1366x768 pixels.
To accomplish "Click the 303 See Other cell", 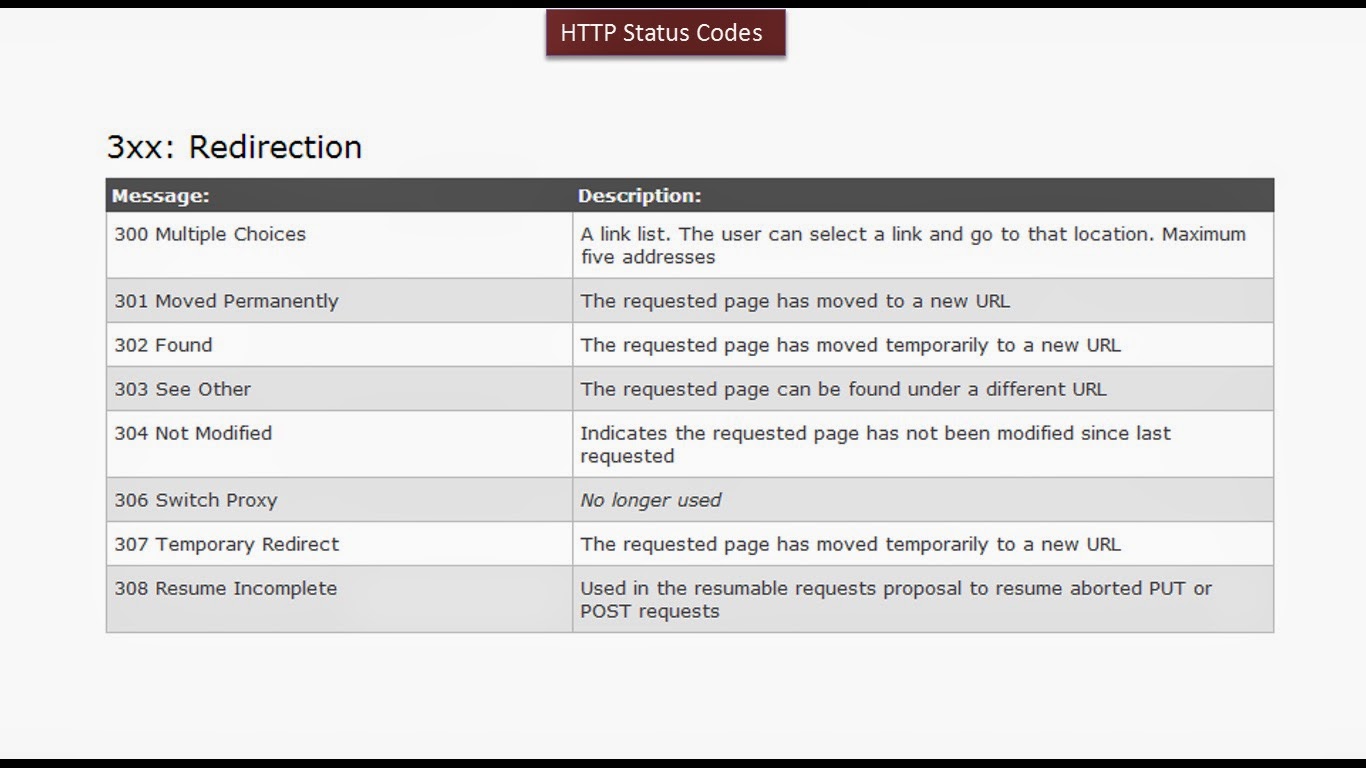I will point(182,389).
